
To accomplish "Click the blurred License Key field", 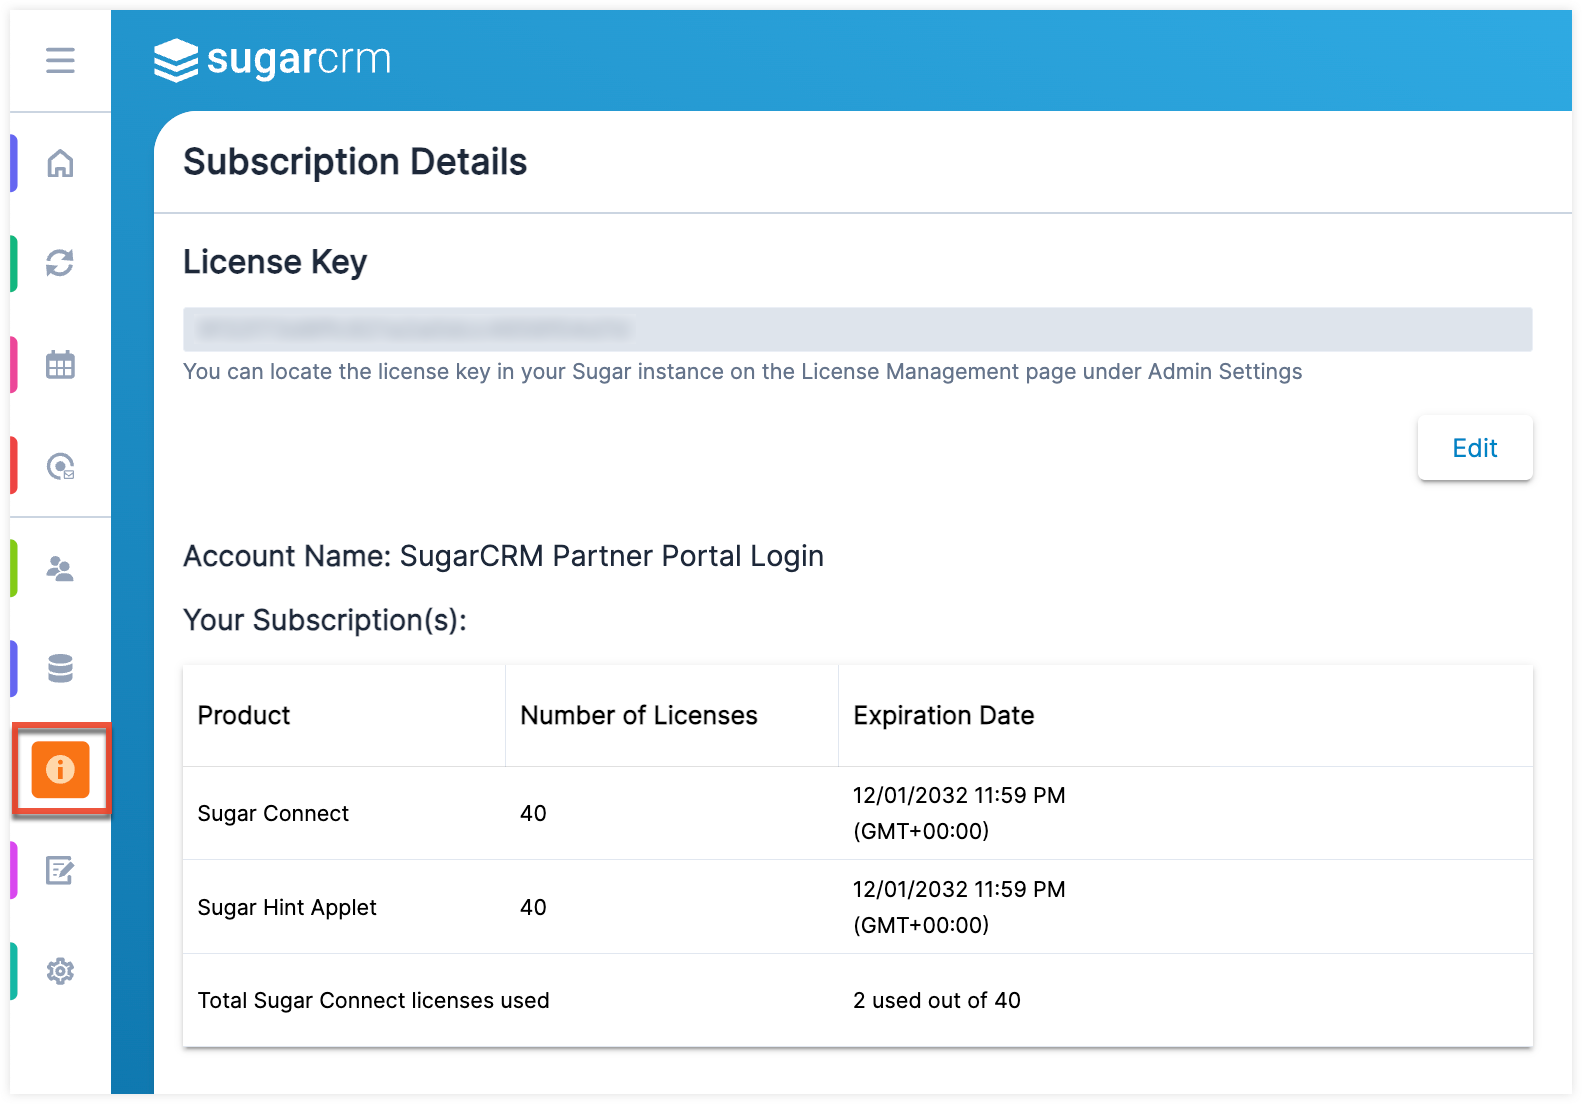I will click(857, 329).
